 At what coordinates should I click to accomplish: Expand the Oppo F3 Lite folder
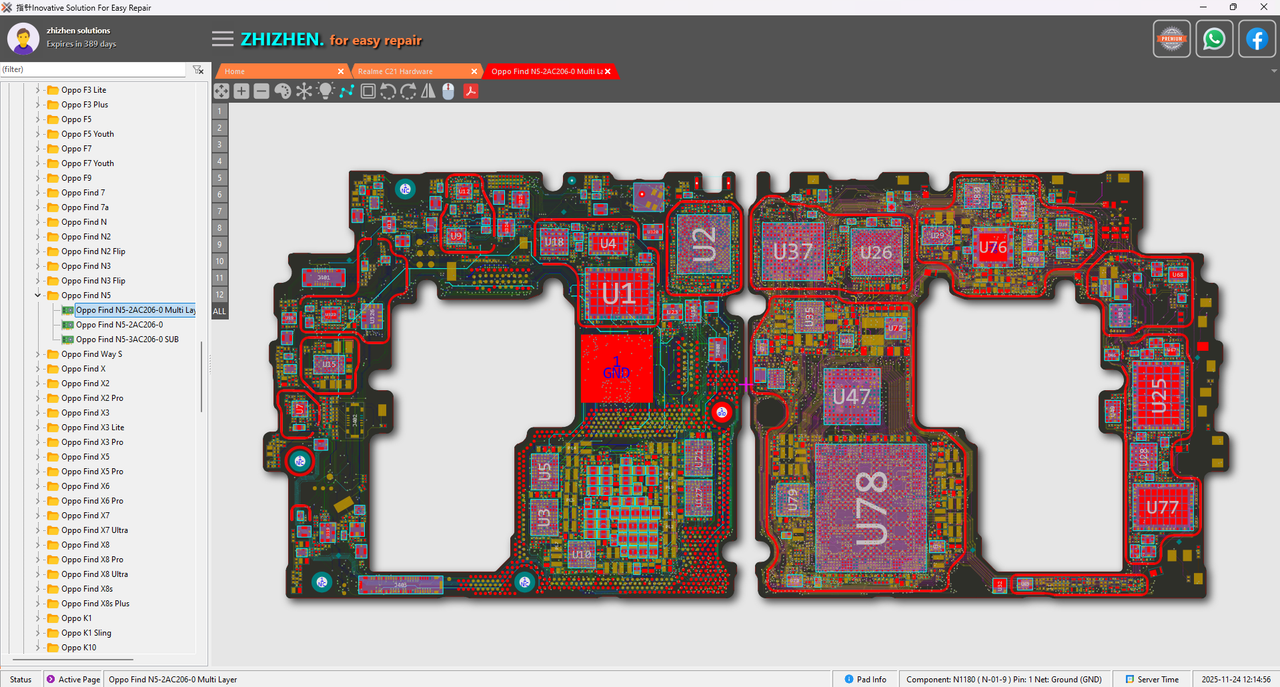[38, 90]
